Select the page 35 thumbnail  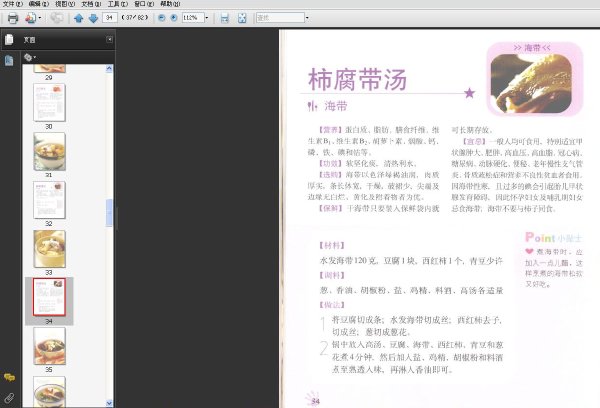[x=49, y=346]
